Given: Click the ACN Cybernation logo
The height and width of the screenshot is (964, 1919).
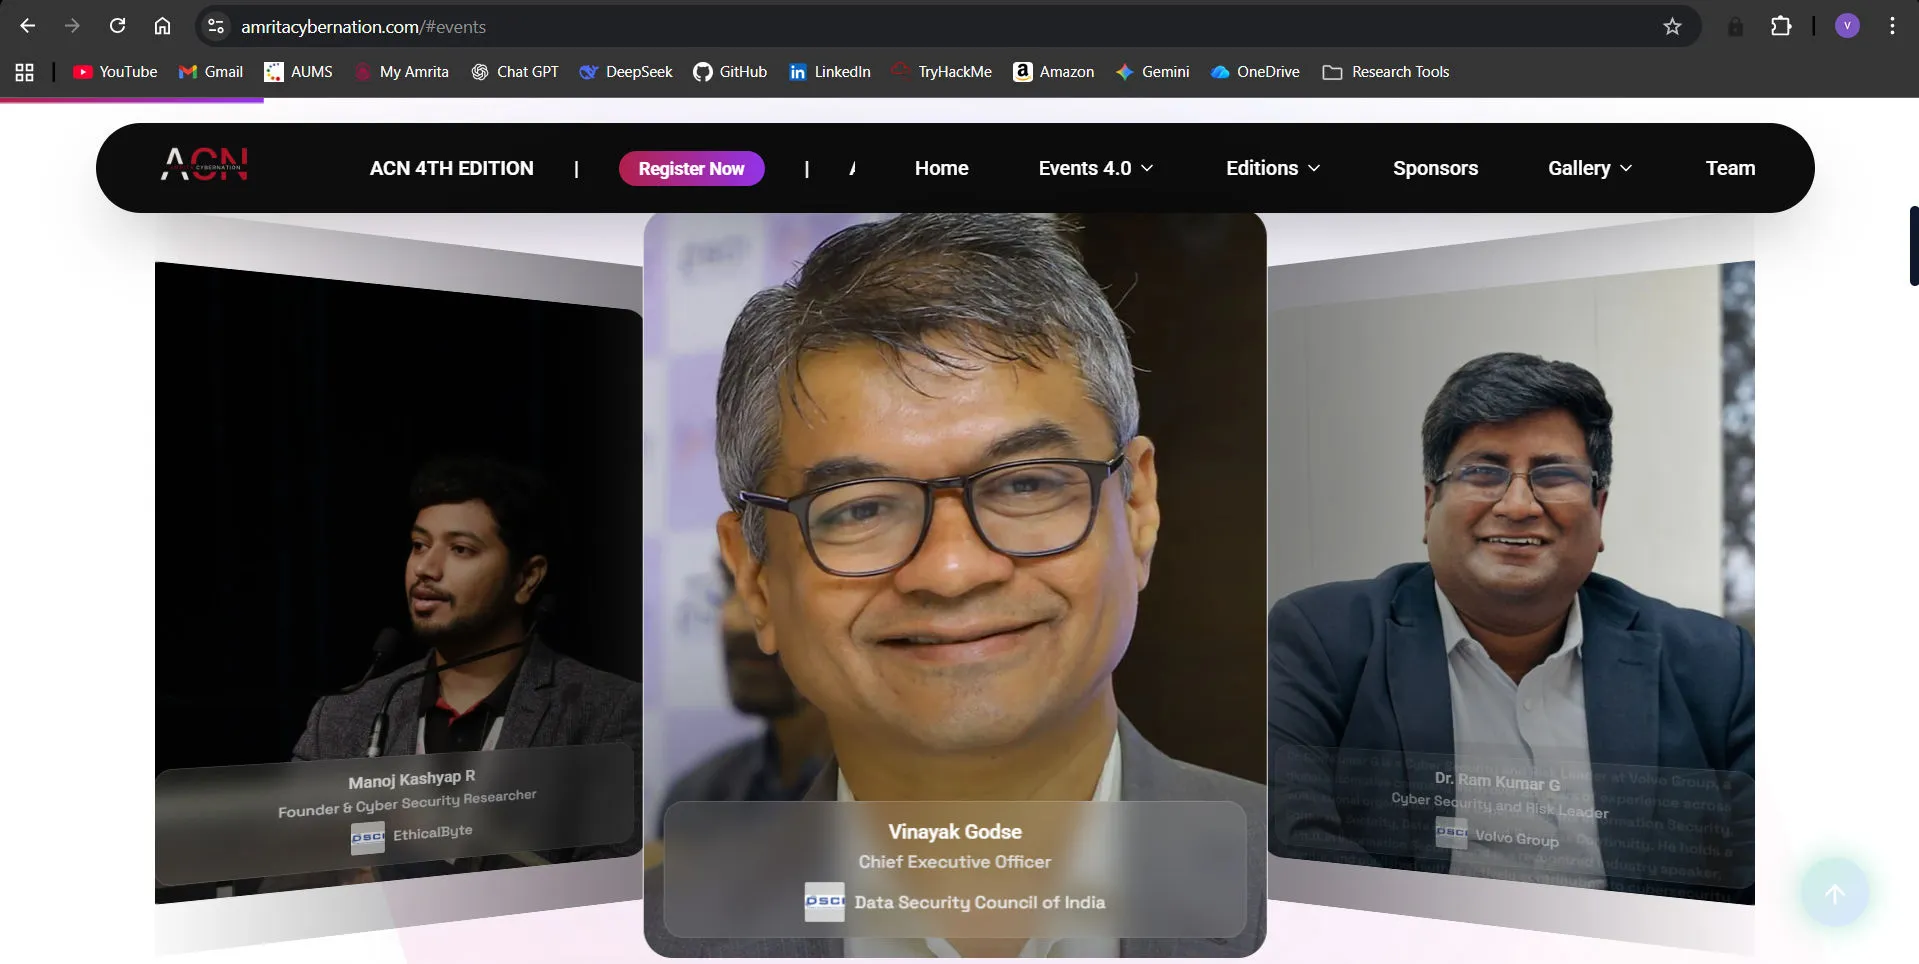Looking at the screenshot, I should coord(205,164).
